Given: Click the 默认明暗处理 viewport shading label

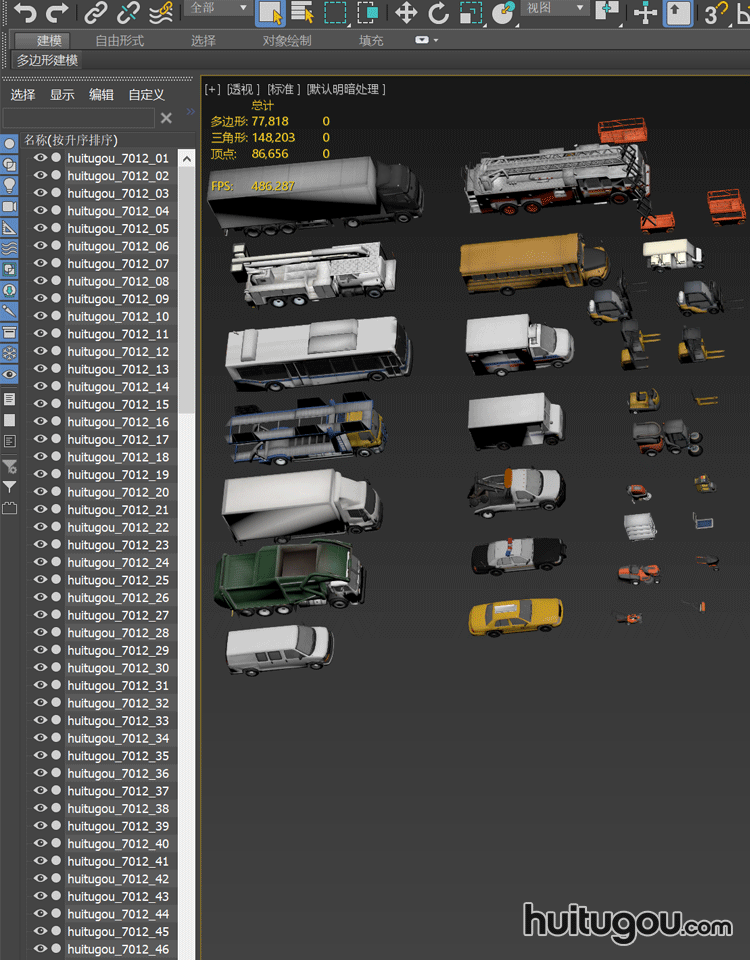Looking at the screenshot, I should (x=346, y=89).
